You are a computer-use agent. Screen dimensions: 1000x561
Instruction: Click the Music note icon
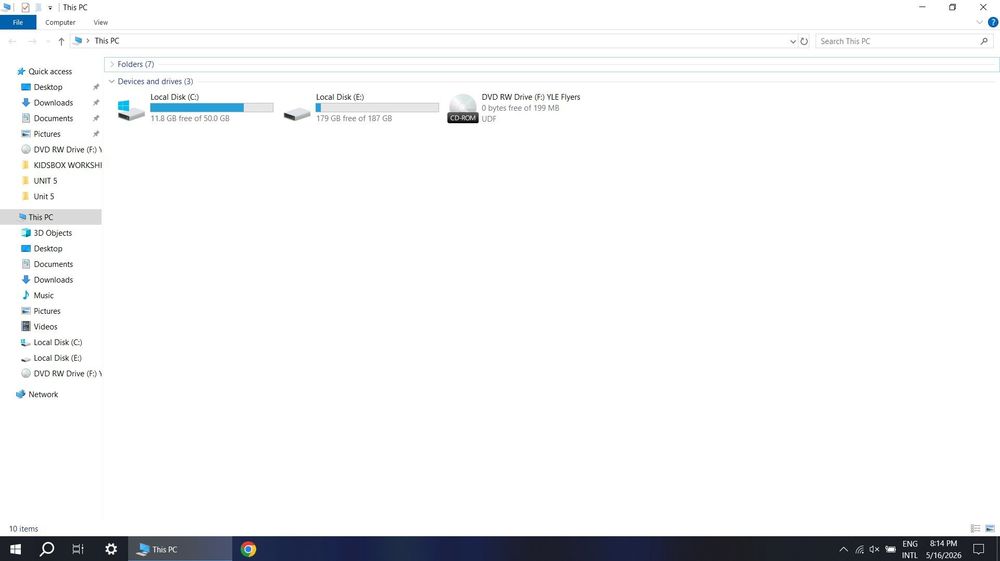(26, 296)
